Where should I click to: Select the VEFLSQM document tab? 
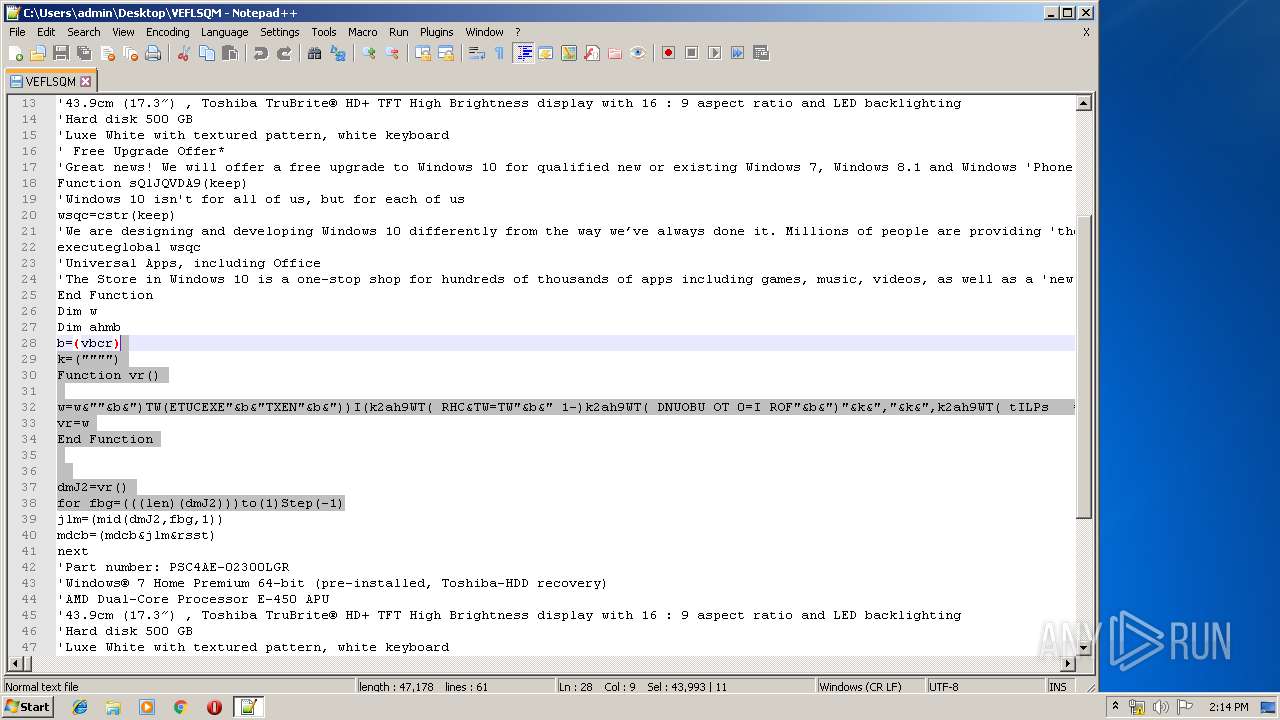coord(49,82)
